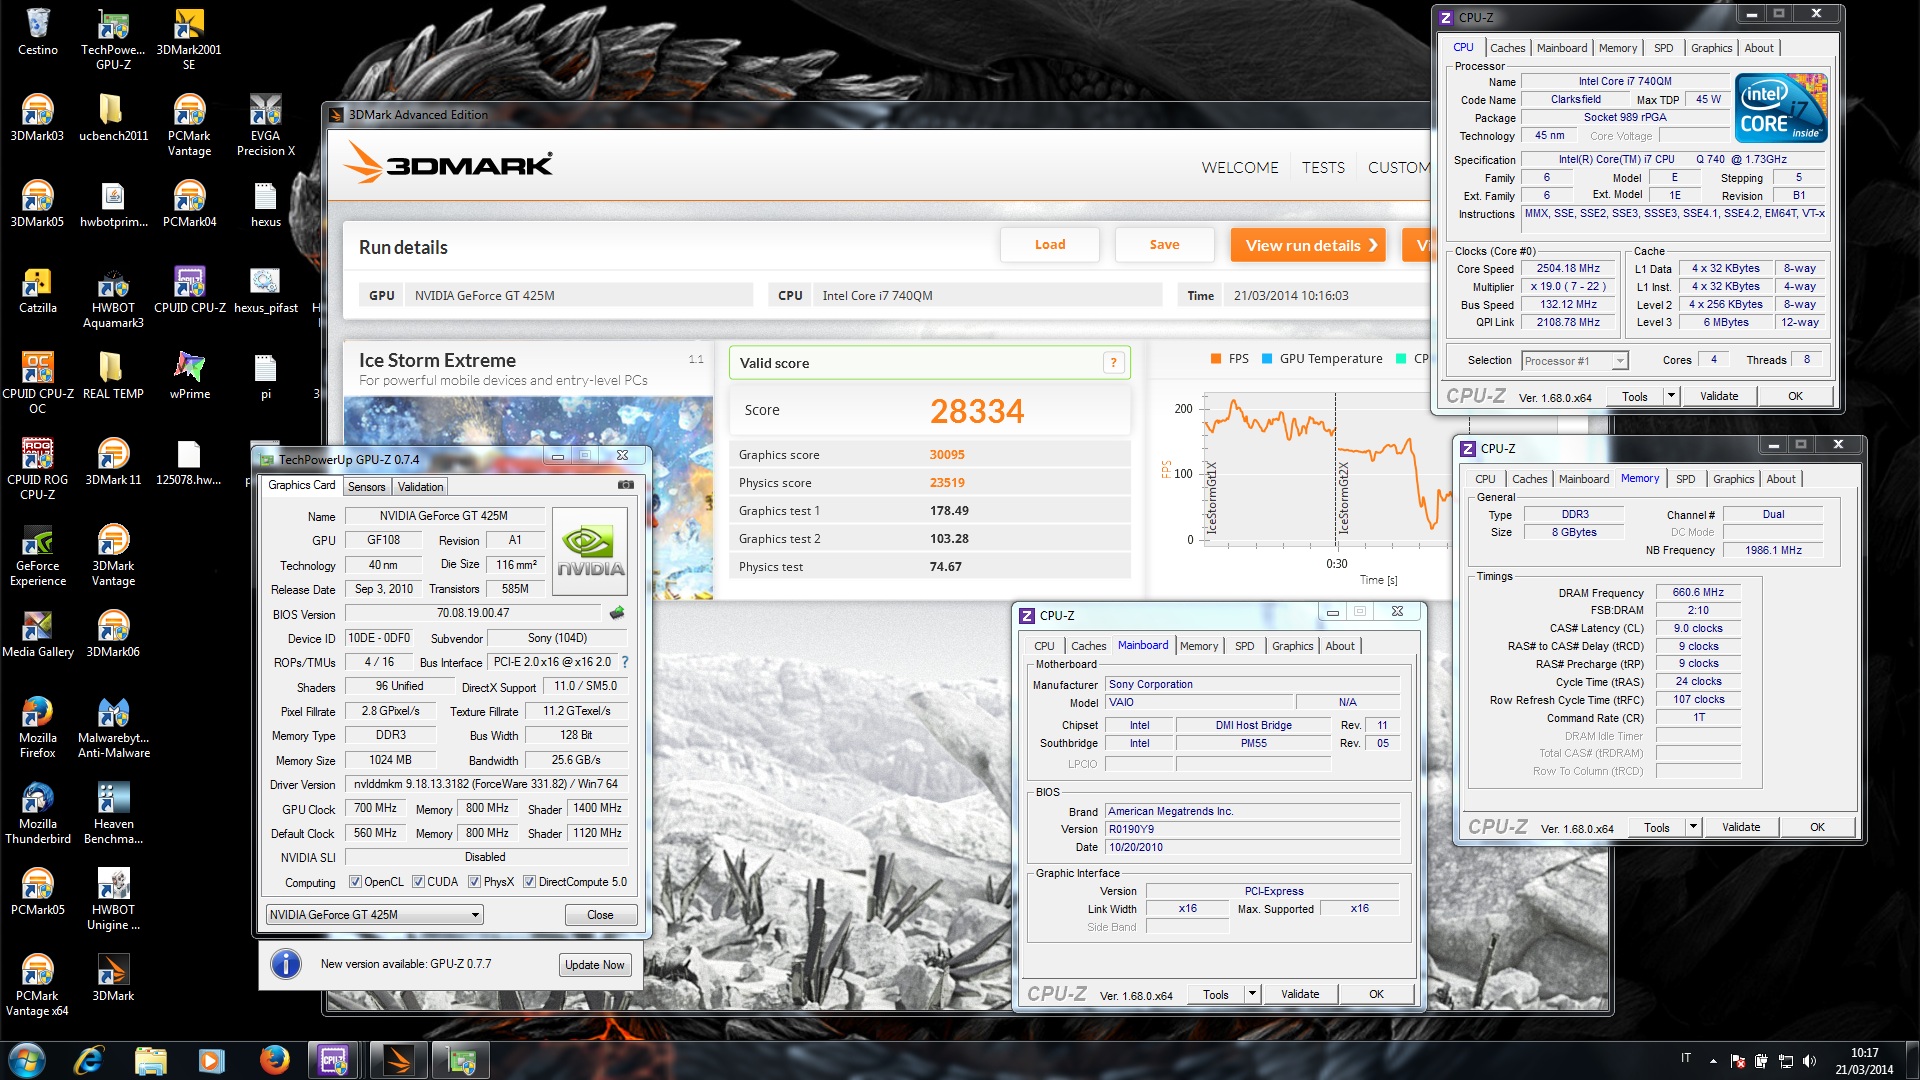Open the 3DMark03 desktop icon

pos(38,118)
